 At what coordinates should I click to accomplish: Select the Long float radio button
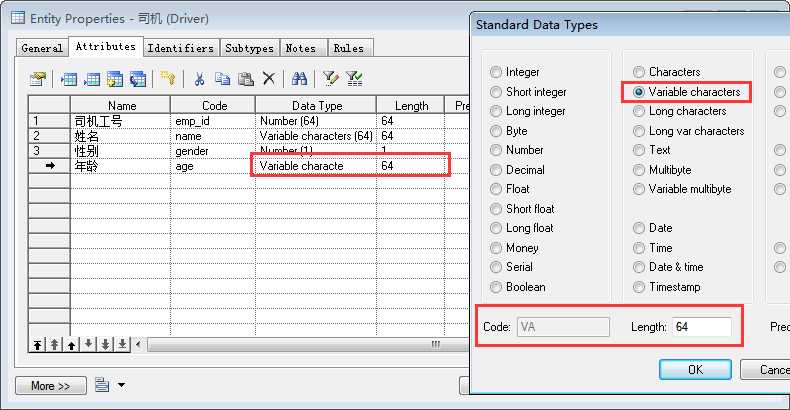(496, 228)
